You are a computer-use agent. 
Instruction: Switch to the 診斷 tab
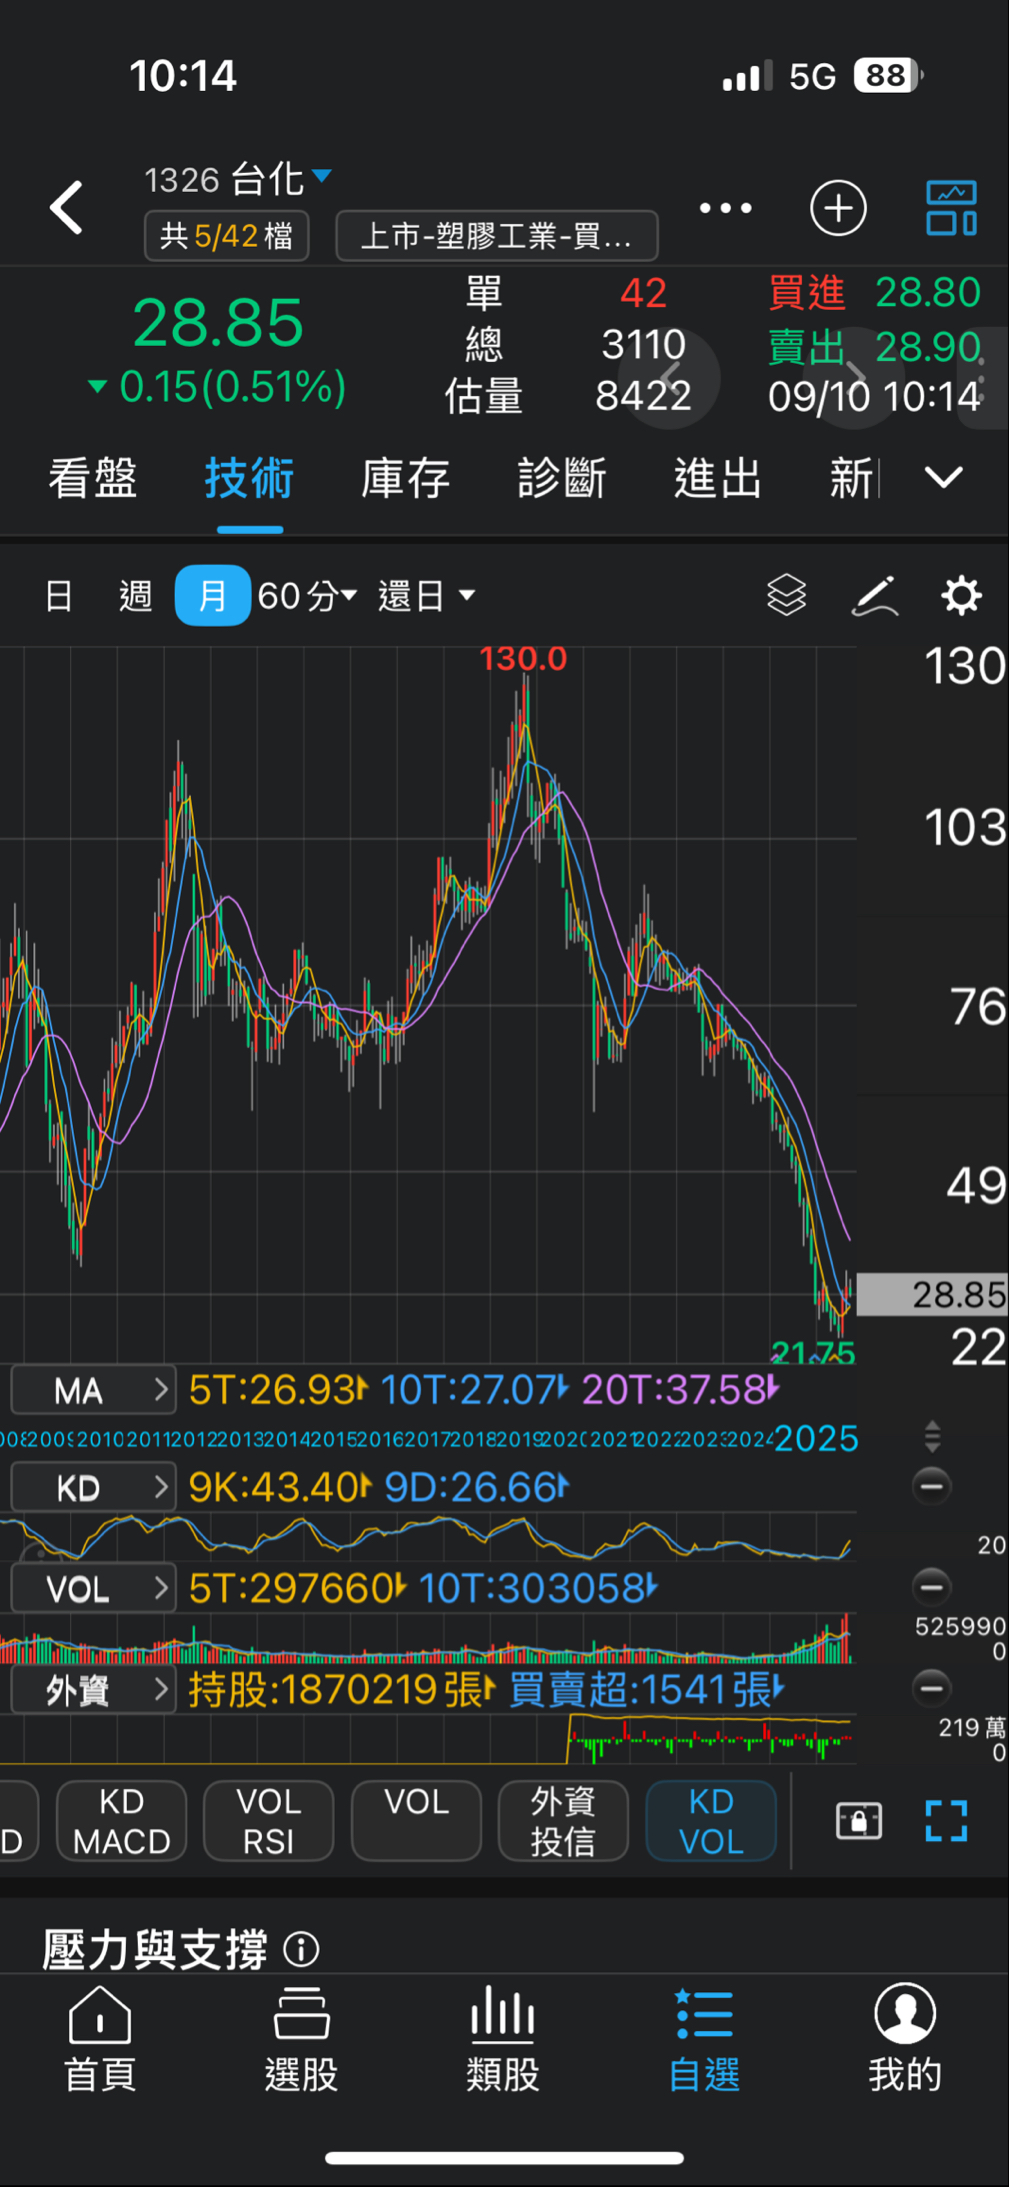(562, 478)
